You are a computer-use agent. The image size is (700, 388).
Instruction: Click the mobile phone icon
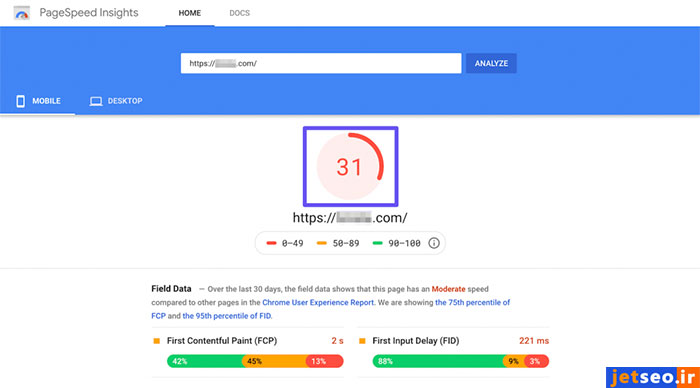(x=21, y=101)
